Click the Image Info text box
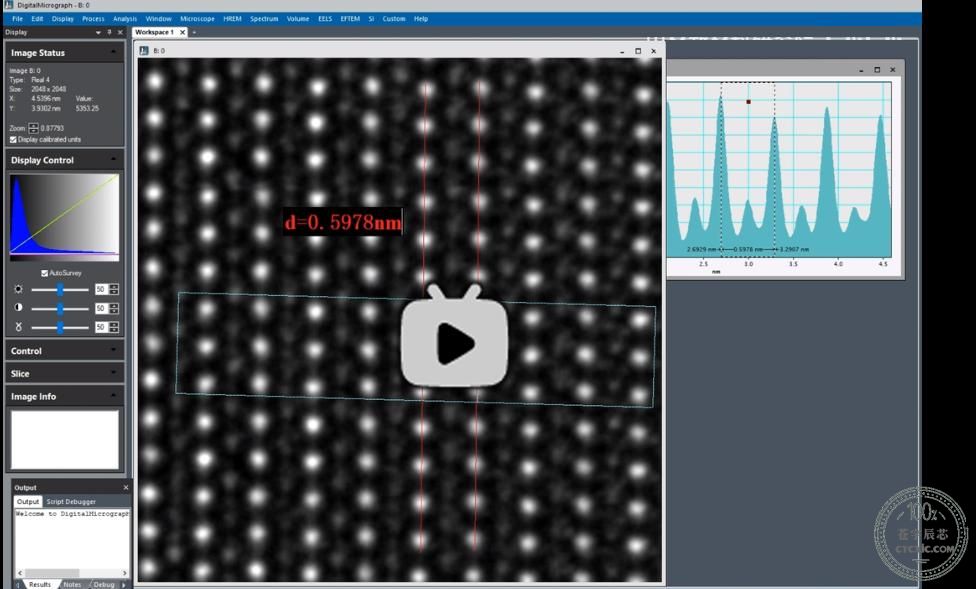 [x=64, y=439]
